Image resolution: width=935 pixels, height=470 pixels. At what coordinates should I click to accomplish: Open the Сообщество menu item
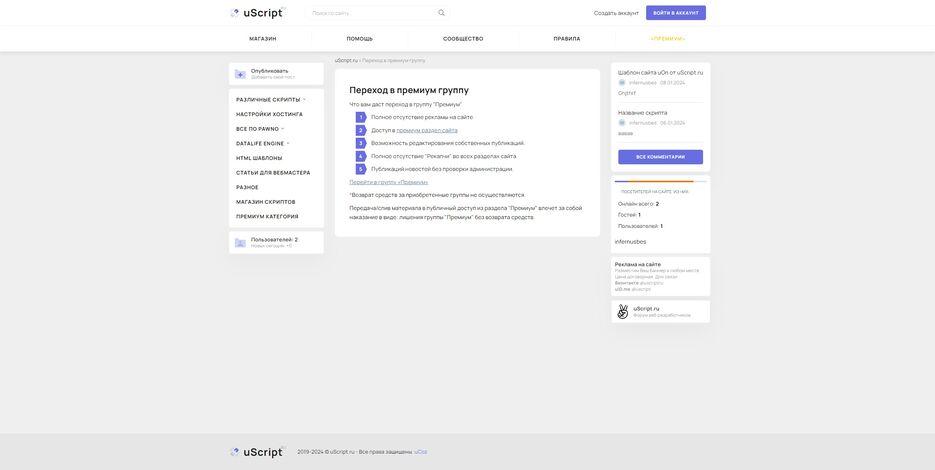tap(463, 39)
